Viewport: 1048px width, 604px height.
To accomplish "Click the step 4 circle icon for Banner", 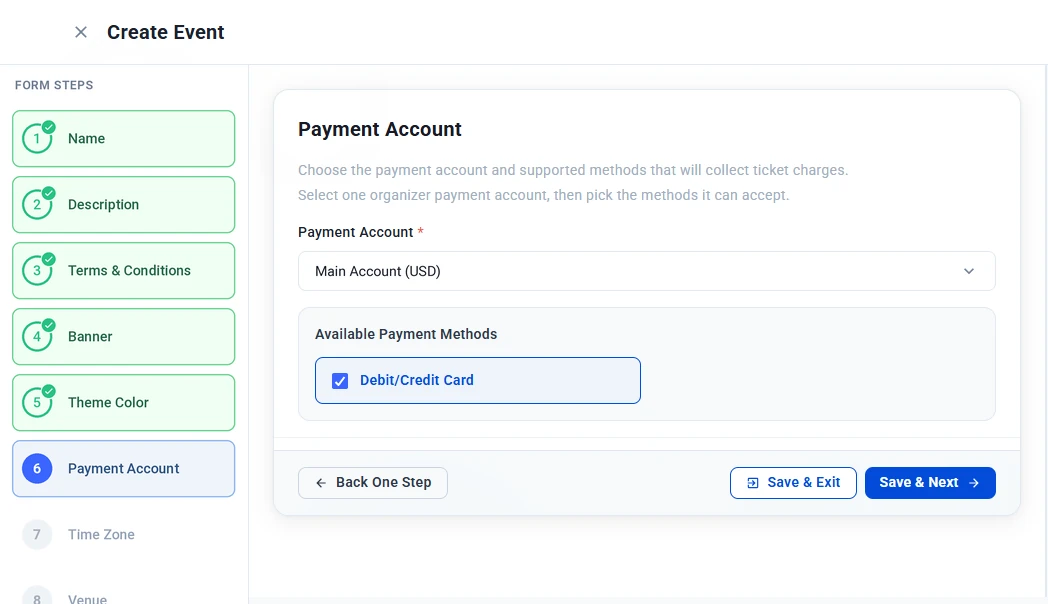I will point(37,337).
